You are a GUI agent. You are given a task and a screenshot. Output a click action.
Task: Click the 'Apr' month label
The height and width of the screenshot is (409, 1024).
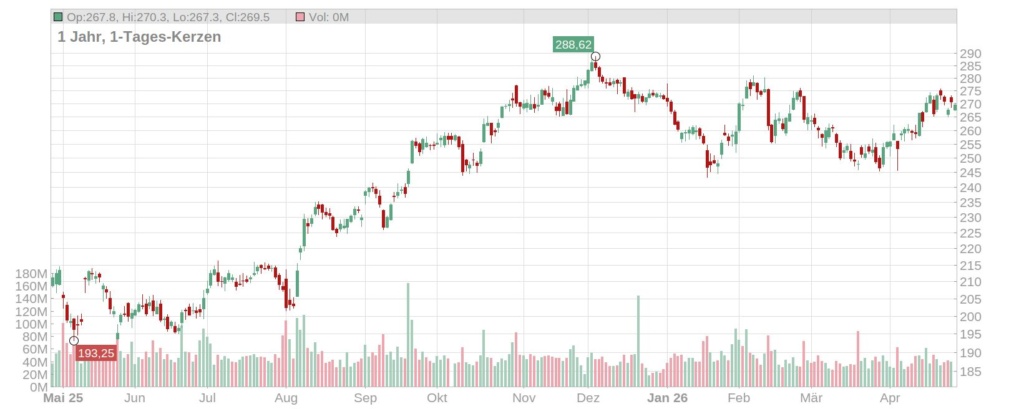click(x=890, y=398)
